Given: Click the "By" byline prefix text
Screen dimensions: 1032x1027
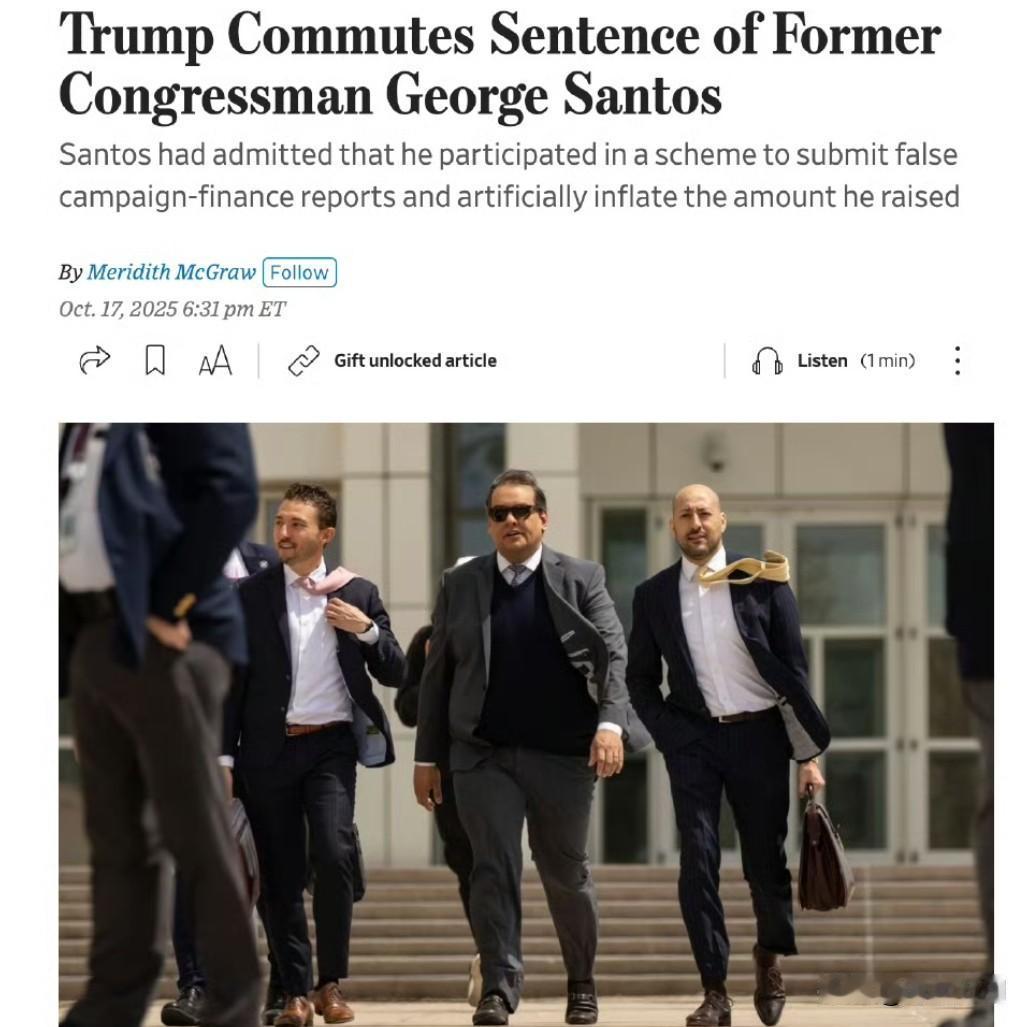Looking at the screenshot, I should click(70, 272).
